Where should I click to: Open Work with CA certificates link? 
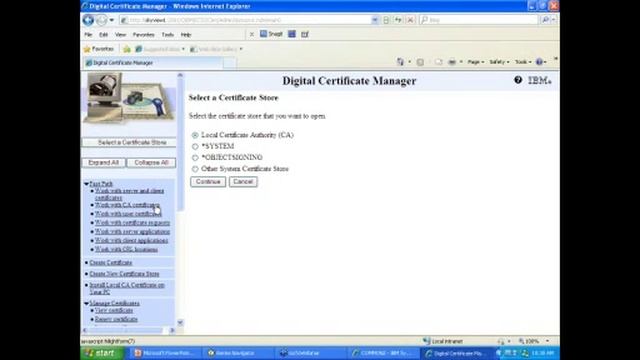tap(127, 205)
